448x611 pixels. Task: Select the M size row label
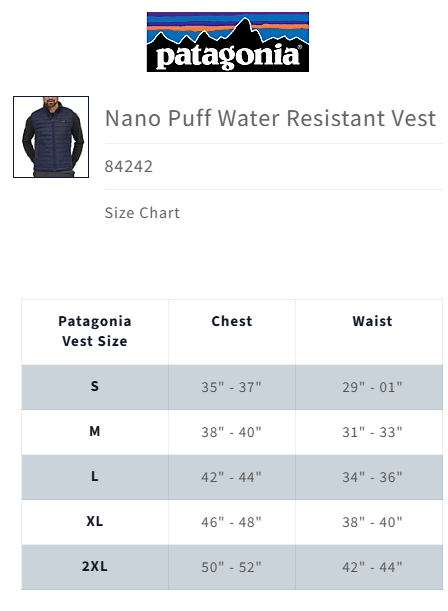[95, 431]
